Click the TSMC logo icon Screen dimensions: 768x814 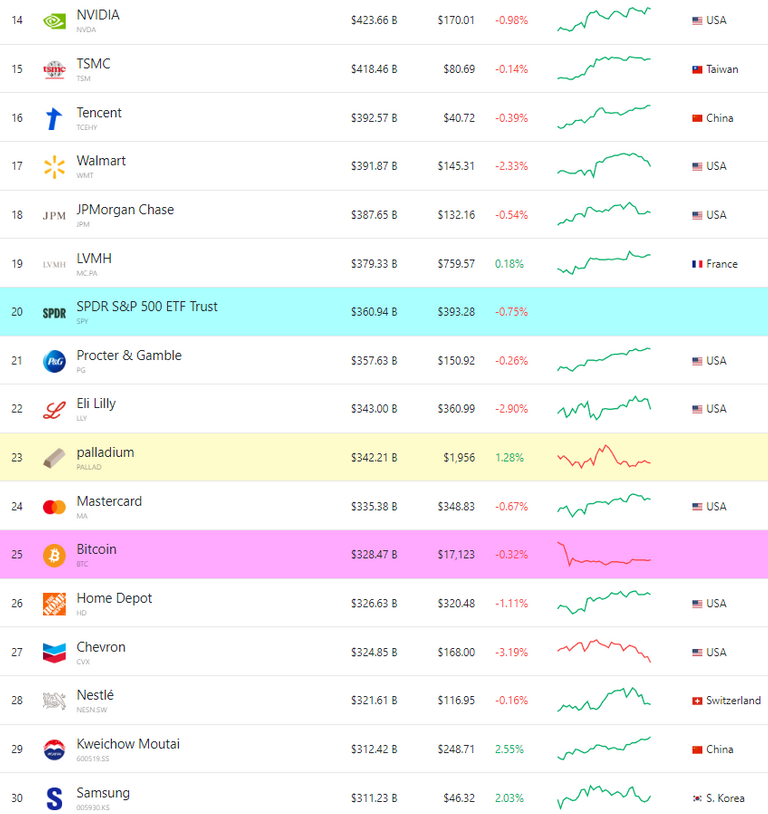(x=54, y=70)
